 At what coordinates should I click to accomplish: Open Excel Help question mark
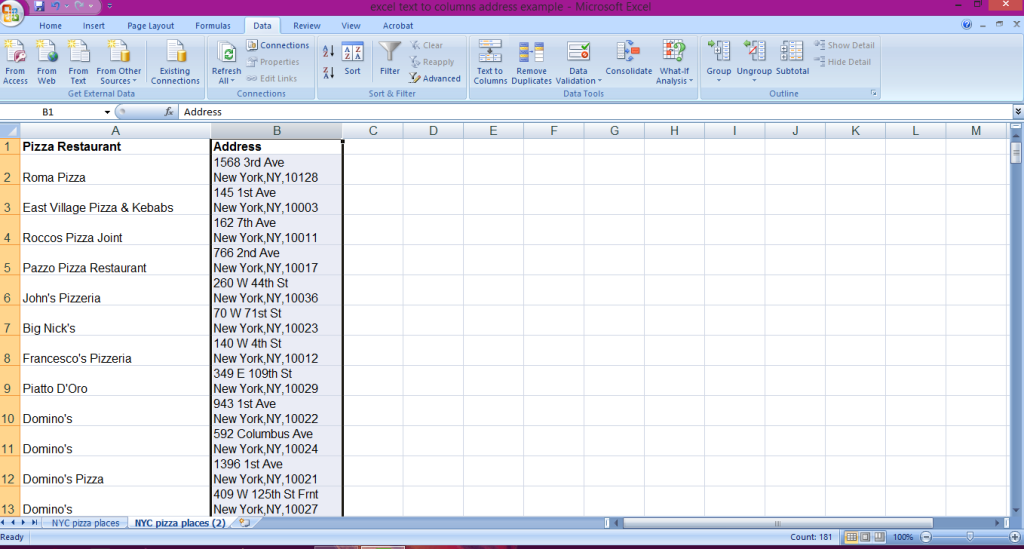coord(967,24)
